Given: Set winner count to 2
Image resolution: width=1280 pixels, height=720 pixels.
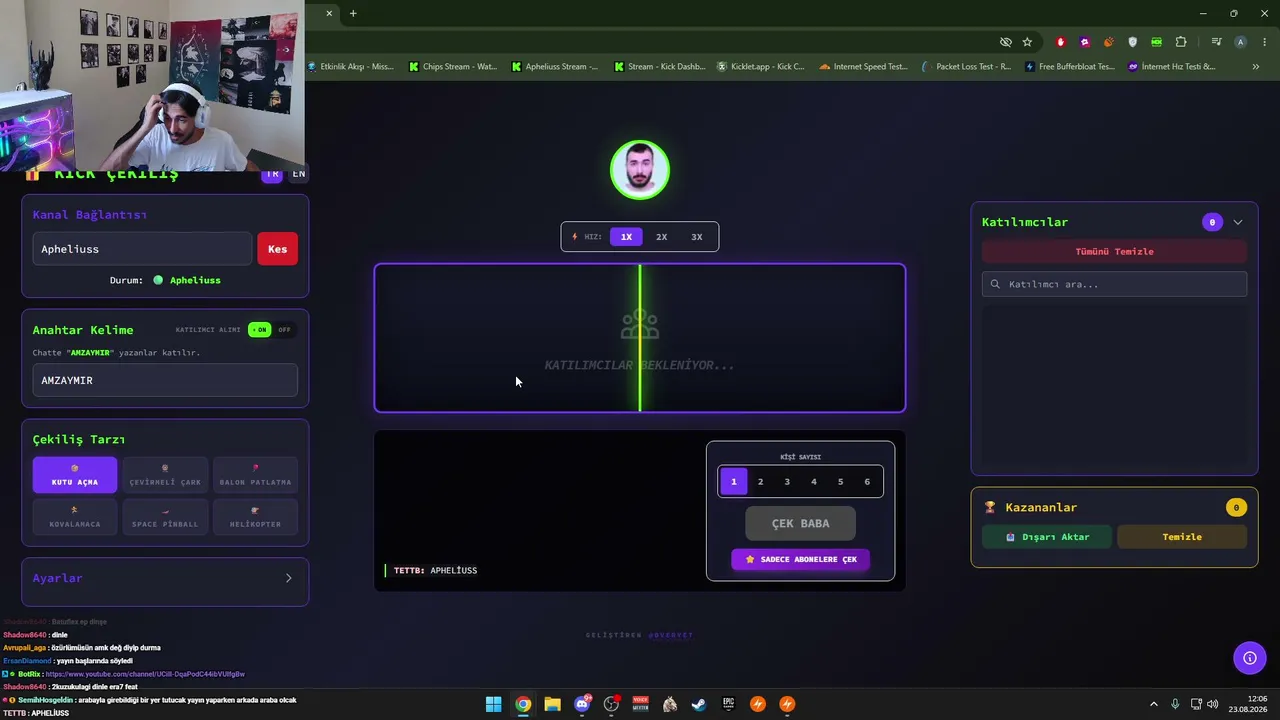Looking at the screenshot, I should (x=760, y=482).
